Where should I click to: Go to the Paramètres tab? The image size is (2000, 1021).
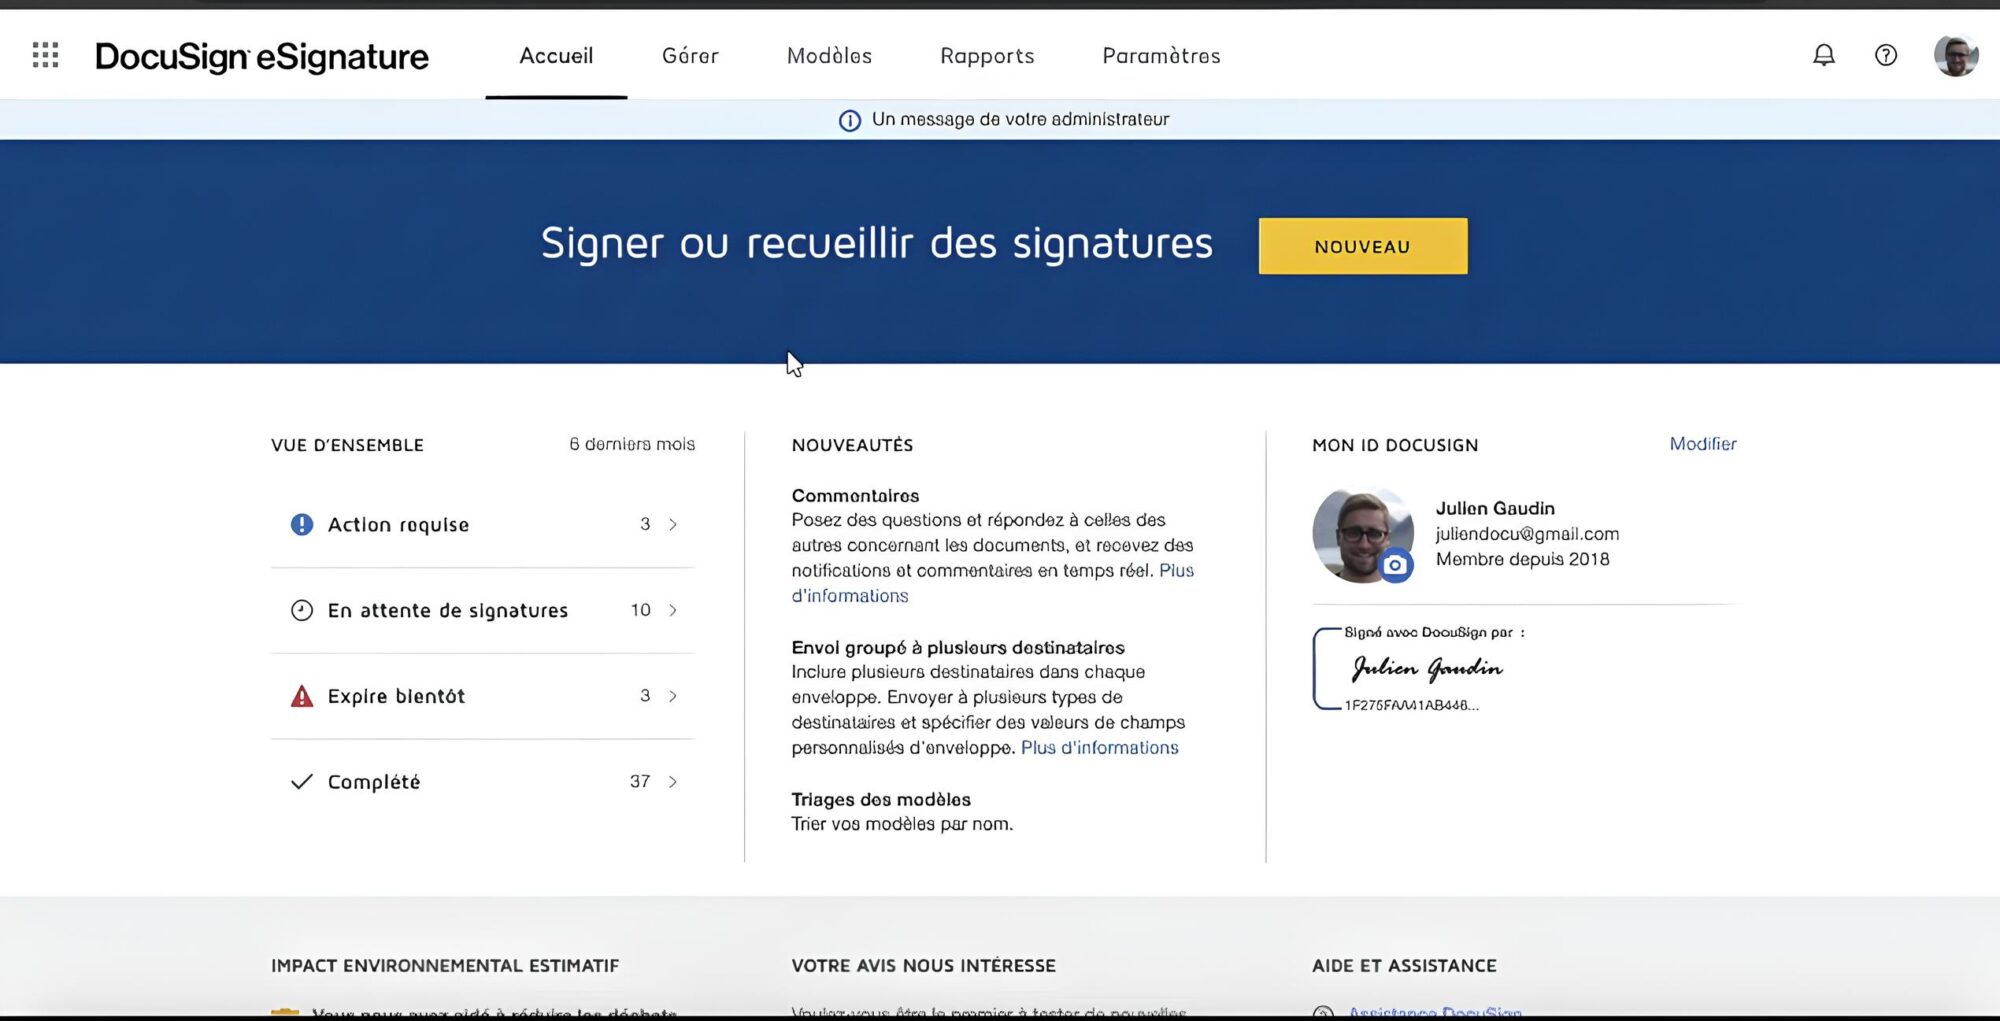(x=1161, y=56)
